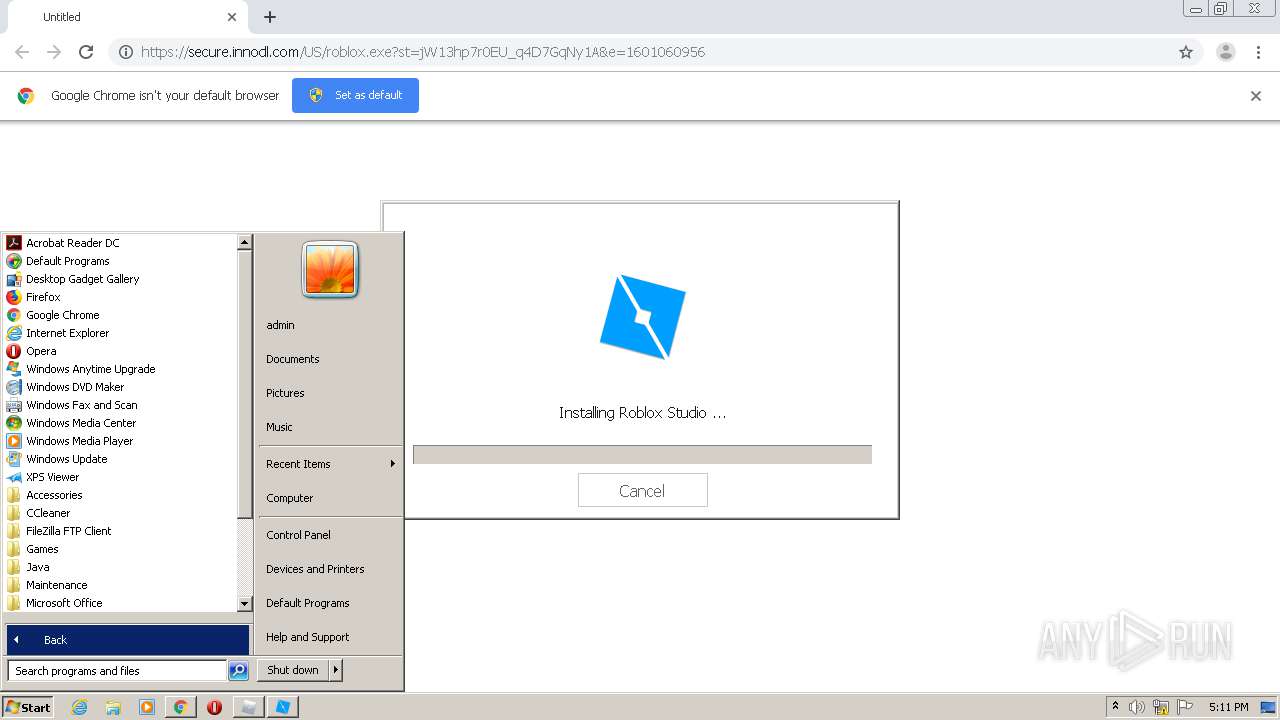This screenshot has width=1280, height=720.
Task: Expand the FileZilla FTP Client folder
Action: 59,531
